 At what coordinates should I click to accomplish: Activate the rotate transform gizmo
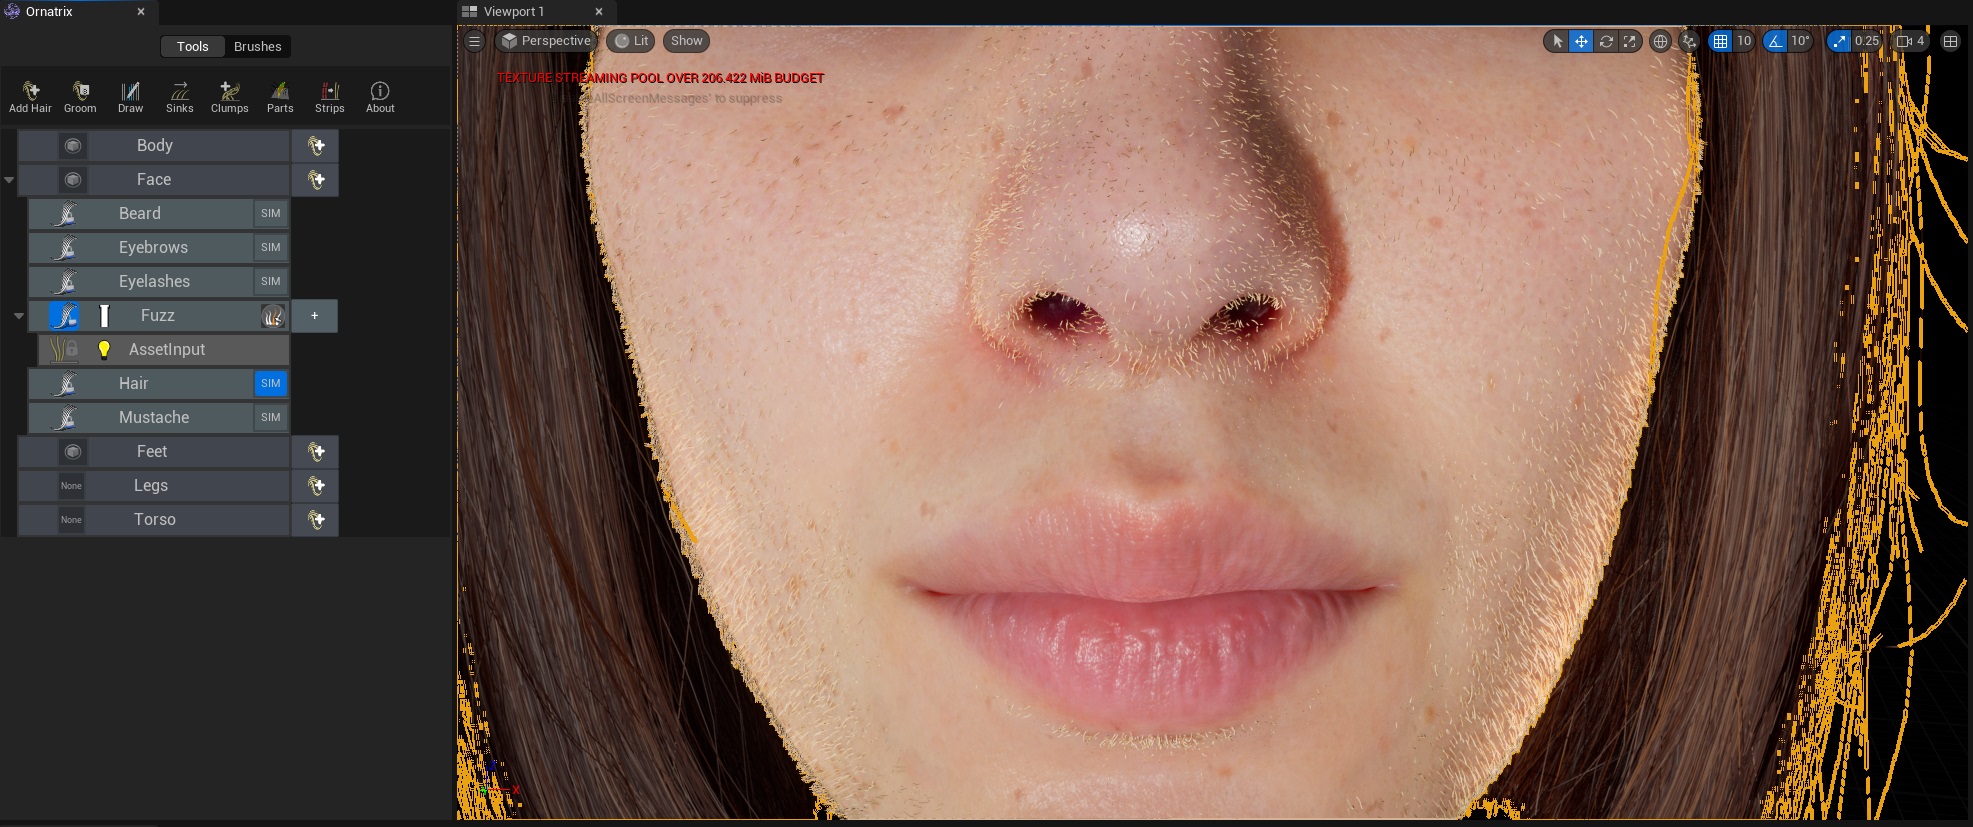[1606, 41]
